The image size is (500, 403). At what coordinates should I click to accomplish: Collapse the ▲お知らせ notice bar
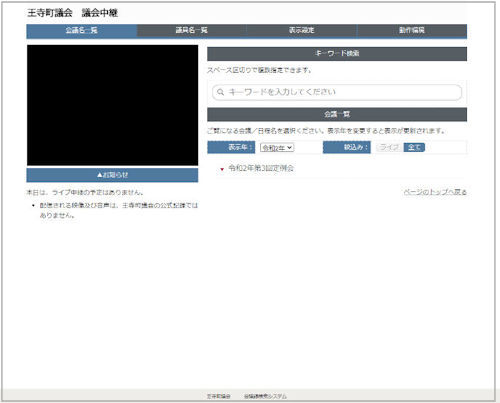pos(112,175)
